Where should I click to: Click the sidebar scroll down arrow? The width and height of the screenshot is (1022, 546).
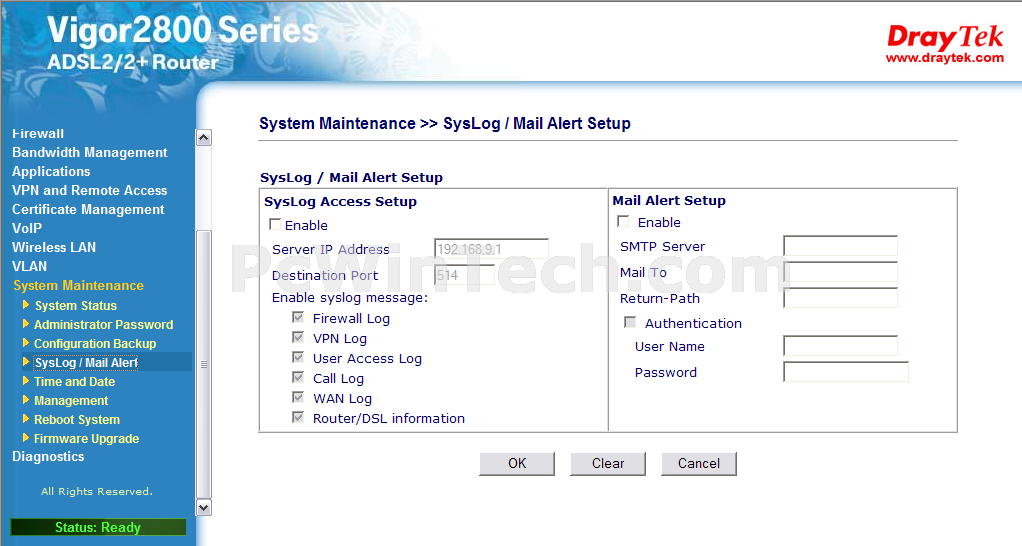coord(203,508)
